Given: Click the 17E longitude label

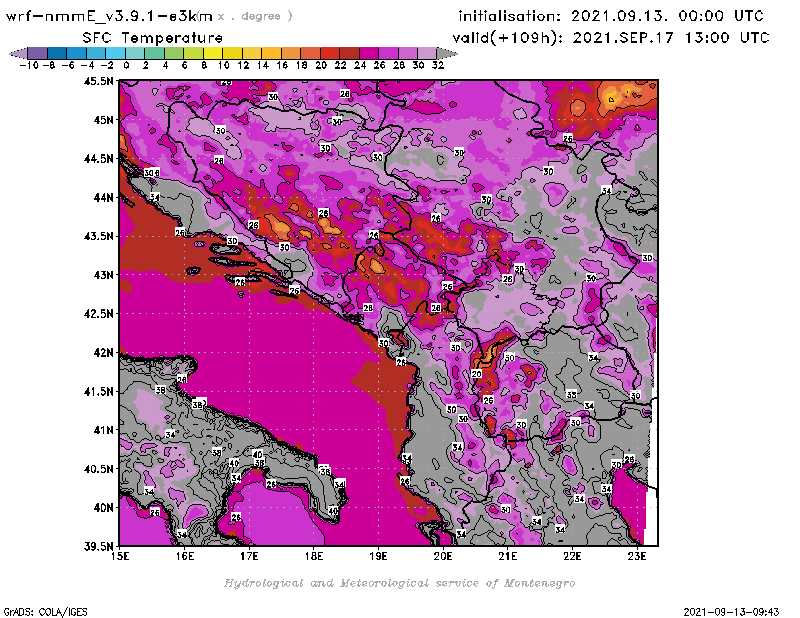Looking at the screenshot, I should (x=249, y=556).
